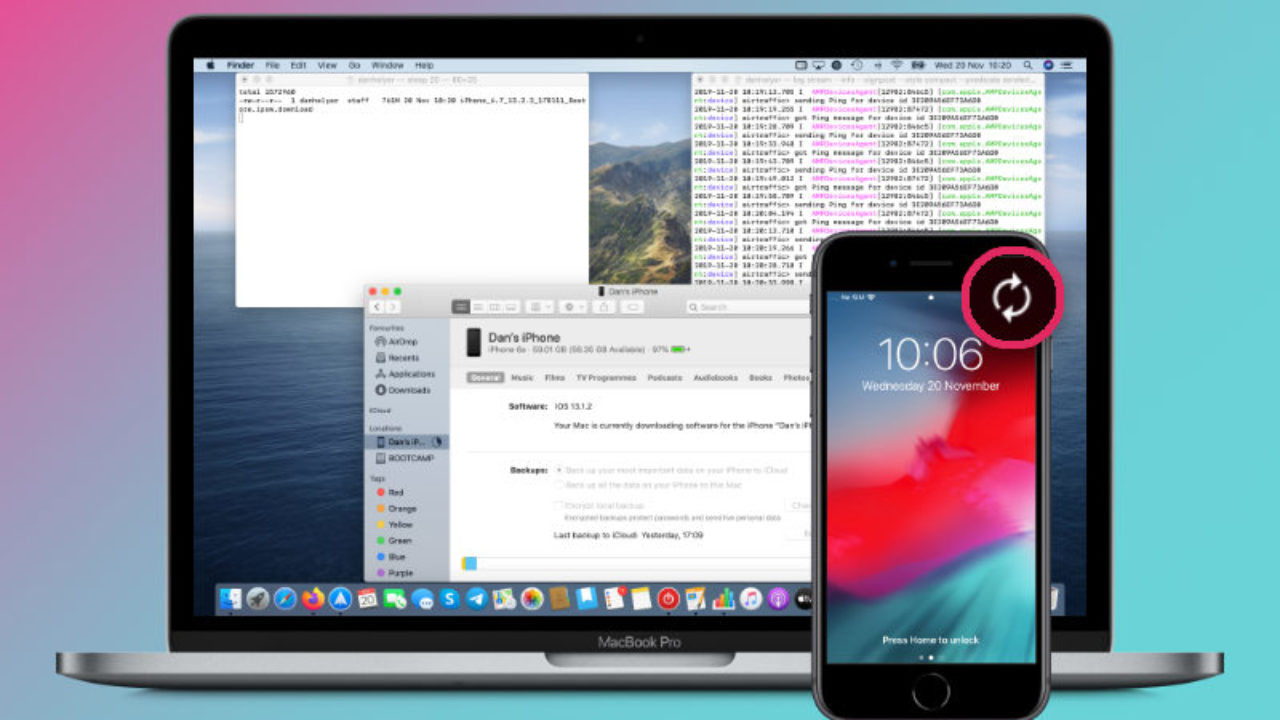Launch Music app from the Dock
Image resolution: width=1280 pixels, height=720 pixels.
click(750, 599)
